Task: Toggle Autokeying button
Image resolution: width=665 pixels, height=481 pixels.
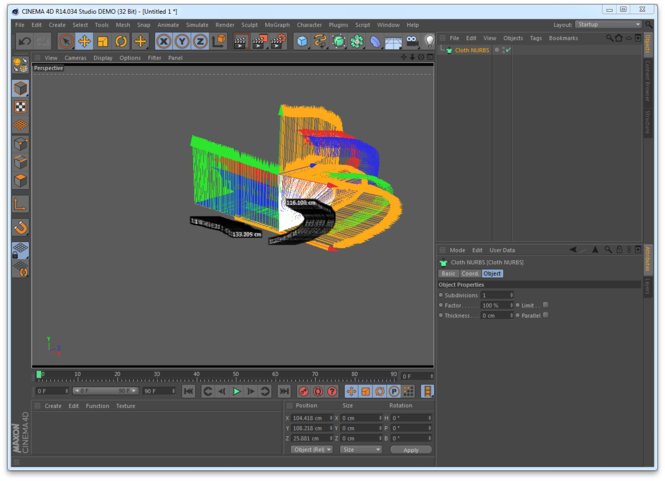Action: pyautogui.click(x=318, y=392)
